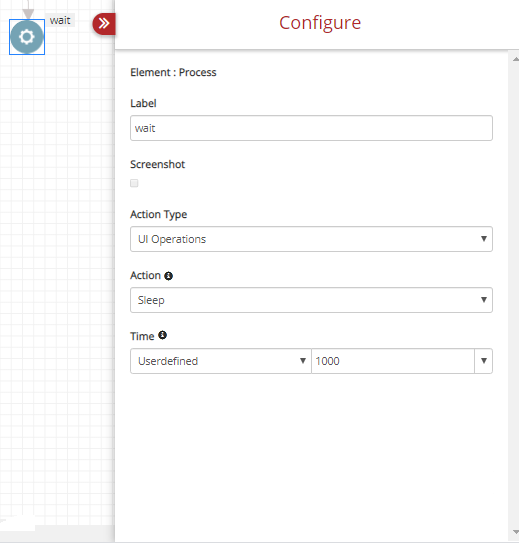Expand the time value dropdown arrow
Screen dimensions: 519x549
484,361
